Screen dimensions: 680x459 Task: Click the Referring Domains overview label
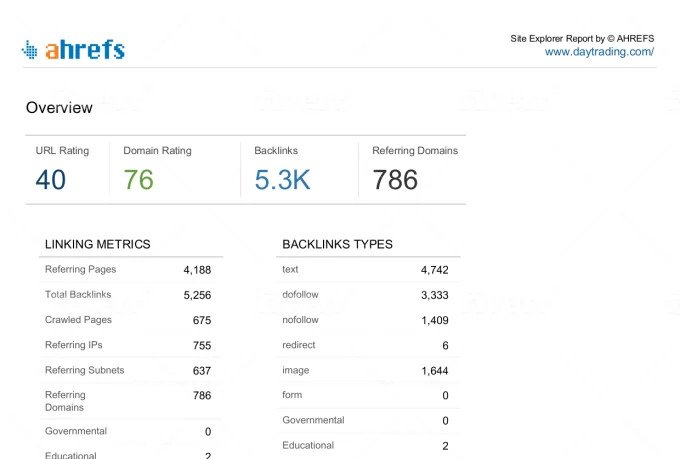[x=415, y=151]
